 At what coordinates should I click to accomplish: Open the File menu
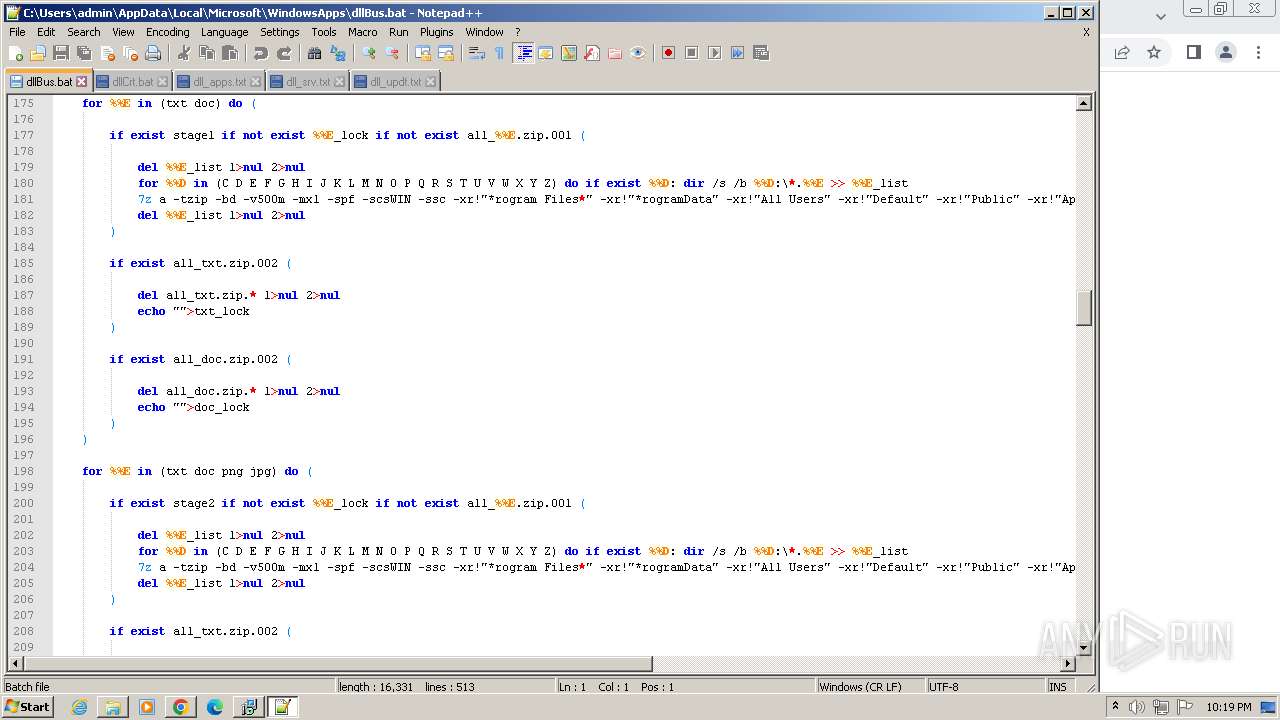[x=17, y=32]
